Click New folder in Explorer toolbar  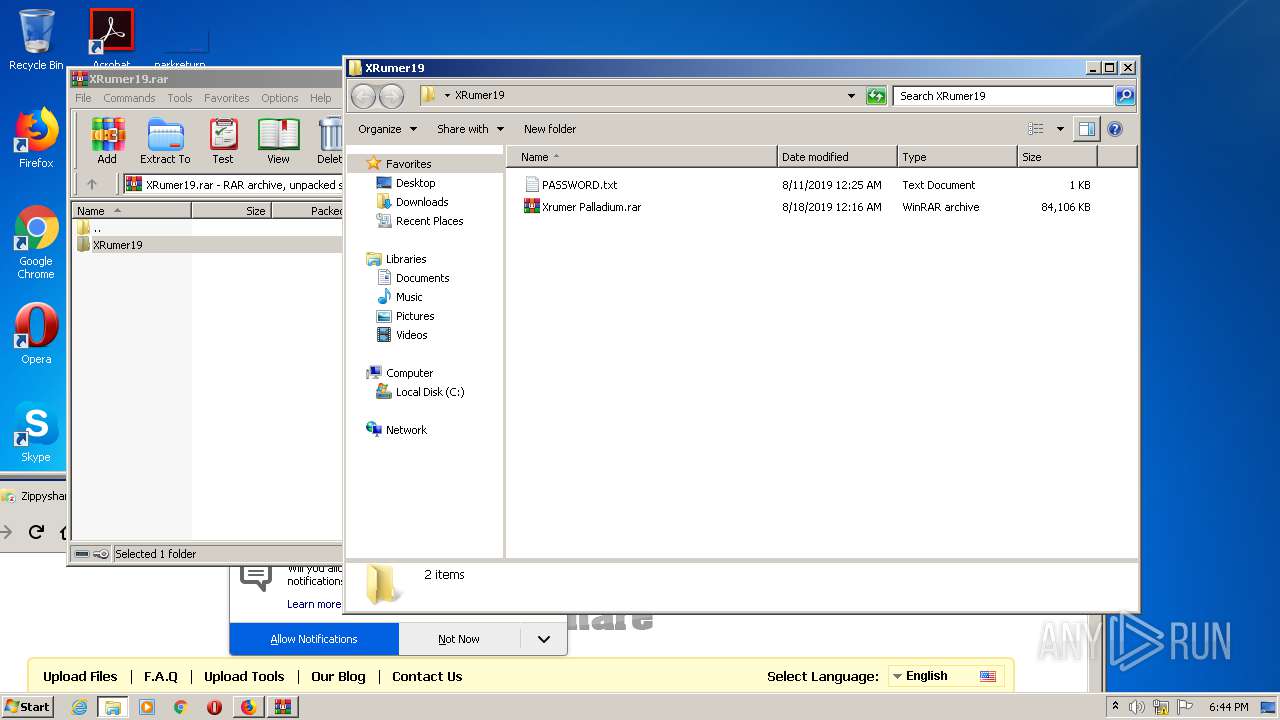pyautogui.click(x=550, y=129)
